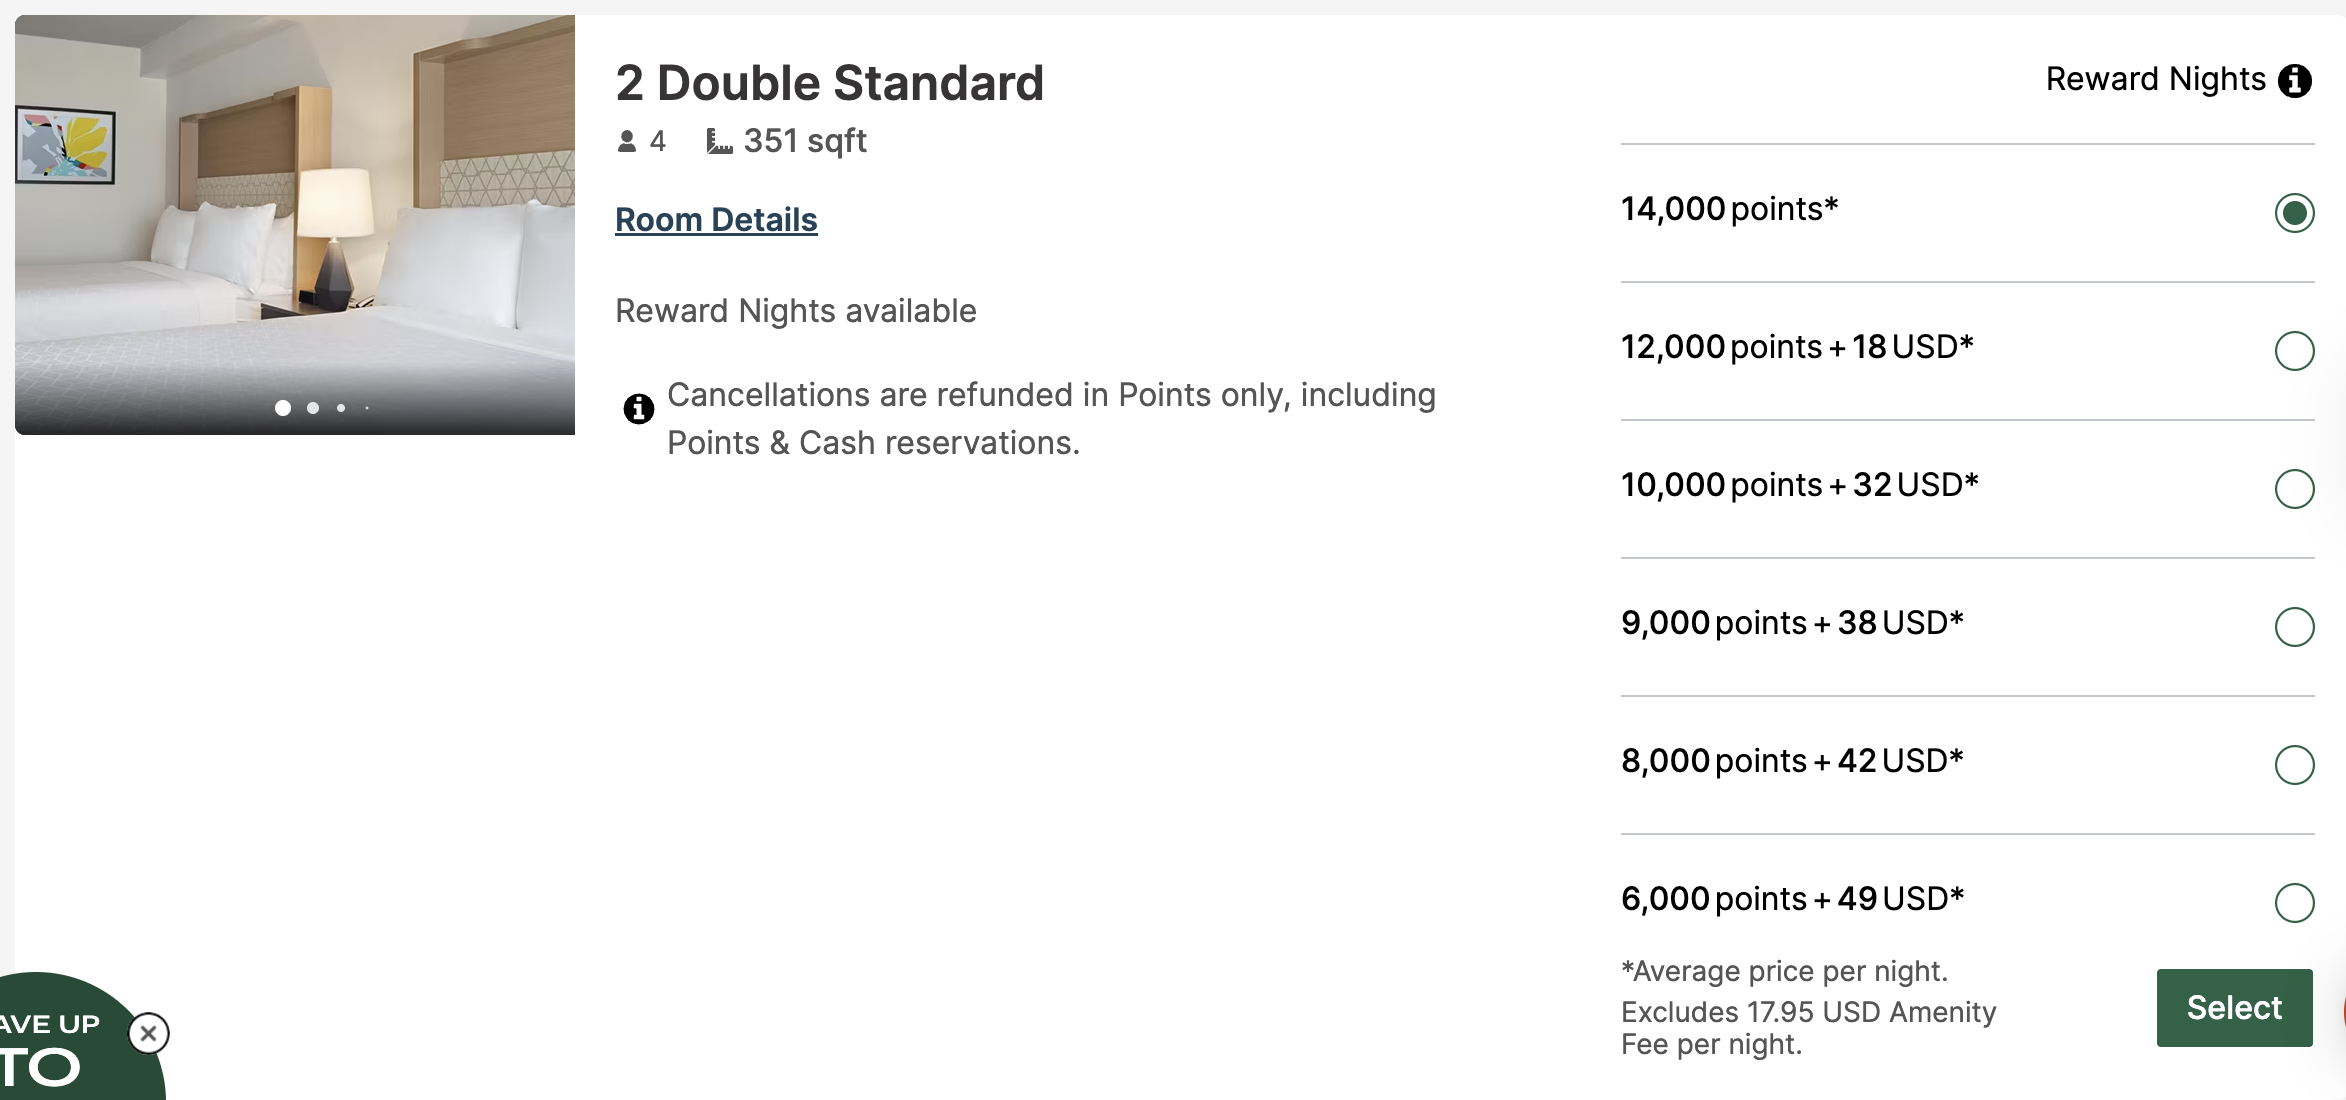Click the Reward Nights heading label

[2155, 79]
